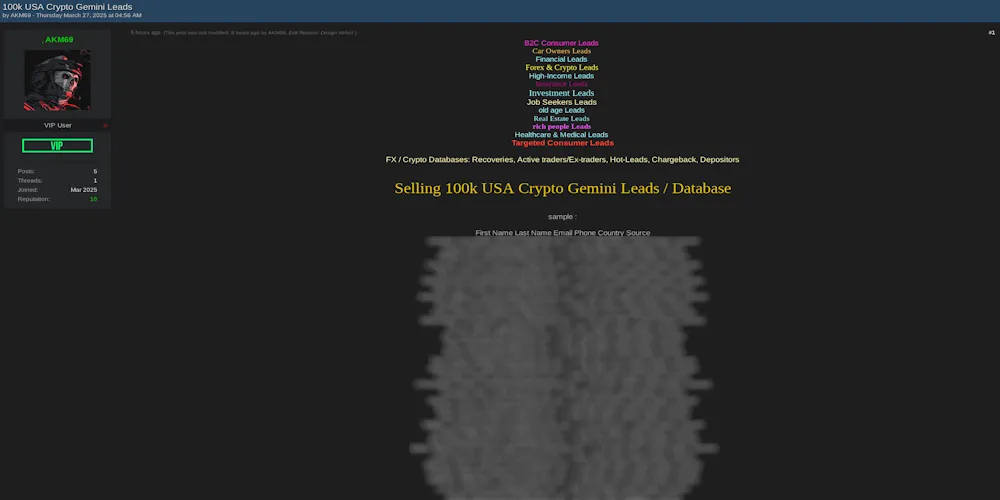
Task: Click the reputation score of 10
Action: pyautogui.click(x=94, y=199)
